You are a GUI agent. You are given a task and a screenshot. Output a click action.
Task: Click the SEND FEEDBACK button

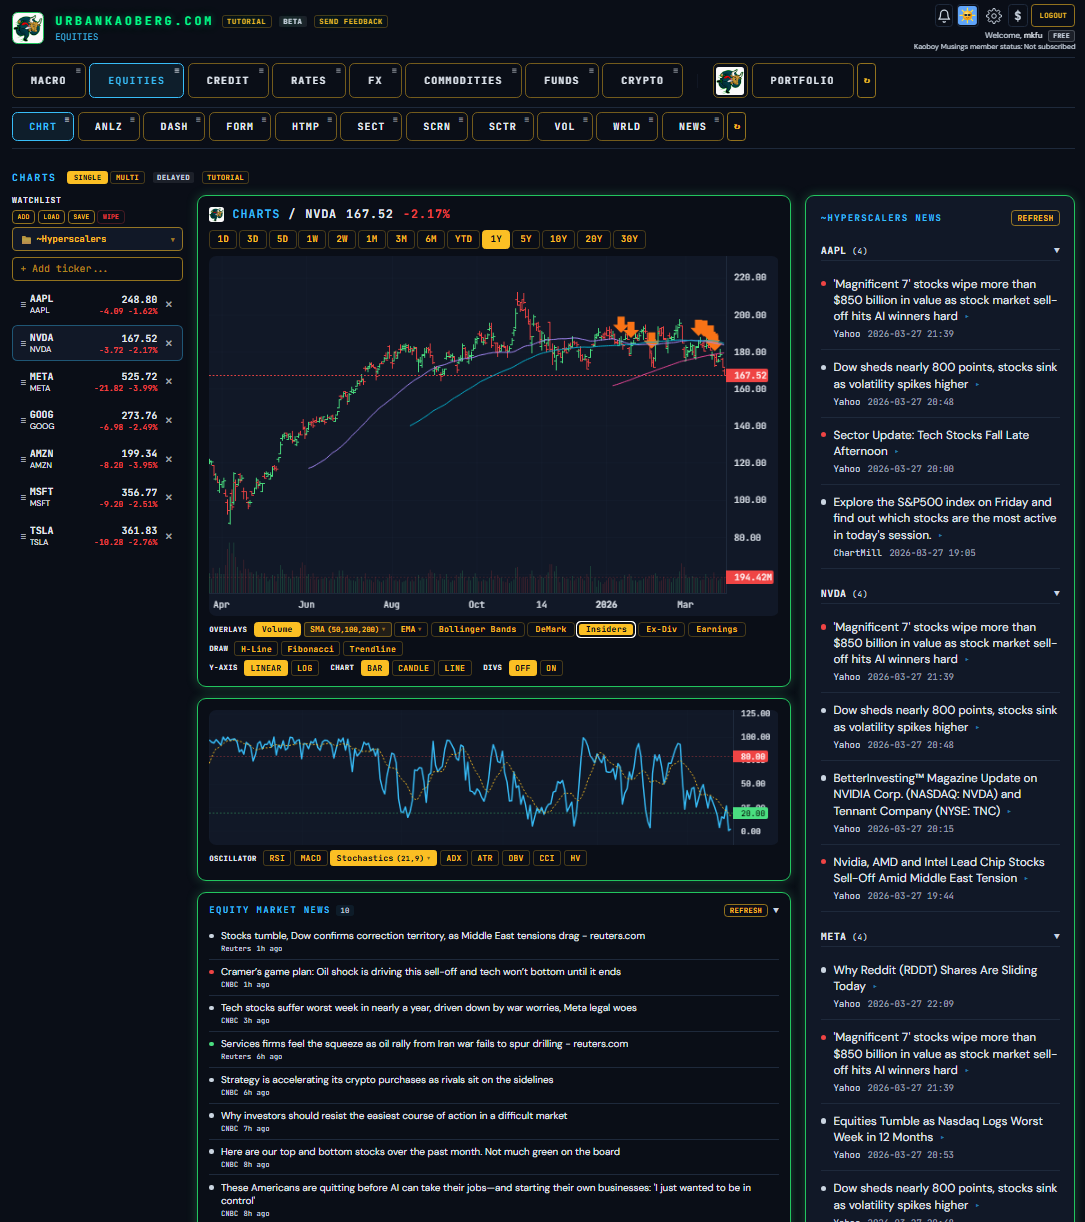(x=351, y=21)
